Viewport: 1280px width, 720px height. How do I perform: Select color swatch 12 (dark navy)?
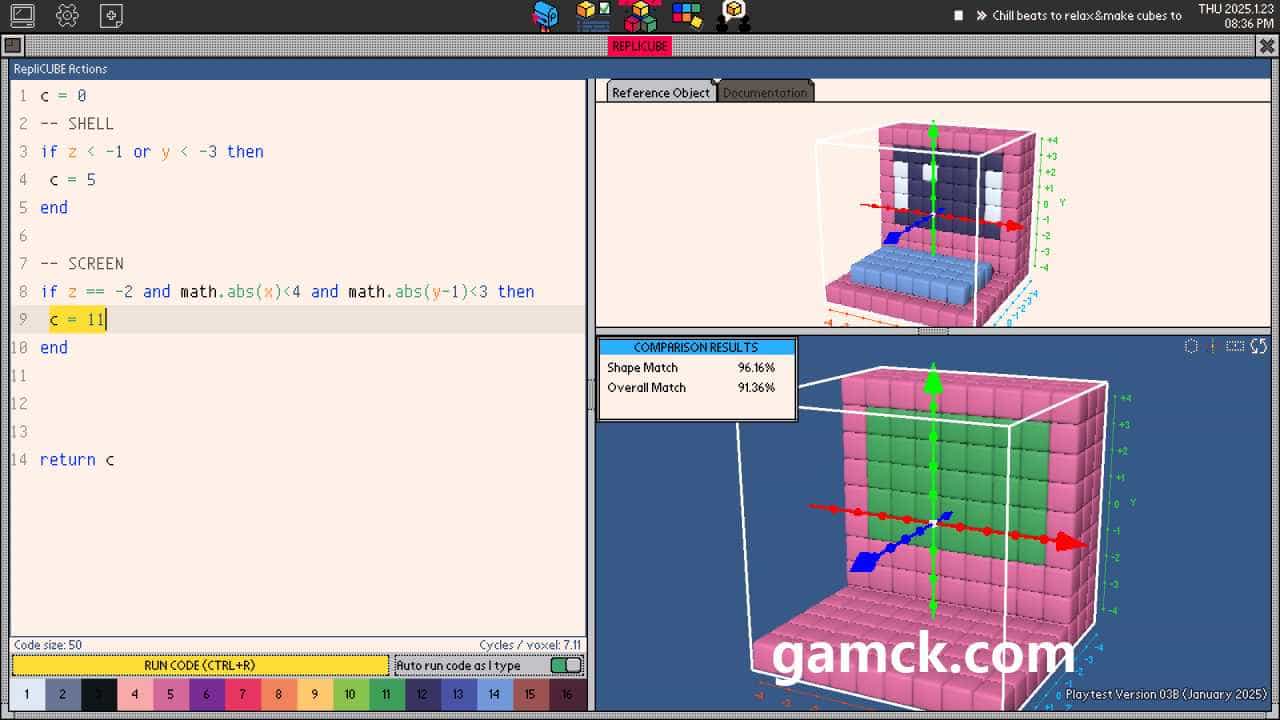coord(423,694)
